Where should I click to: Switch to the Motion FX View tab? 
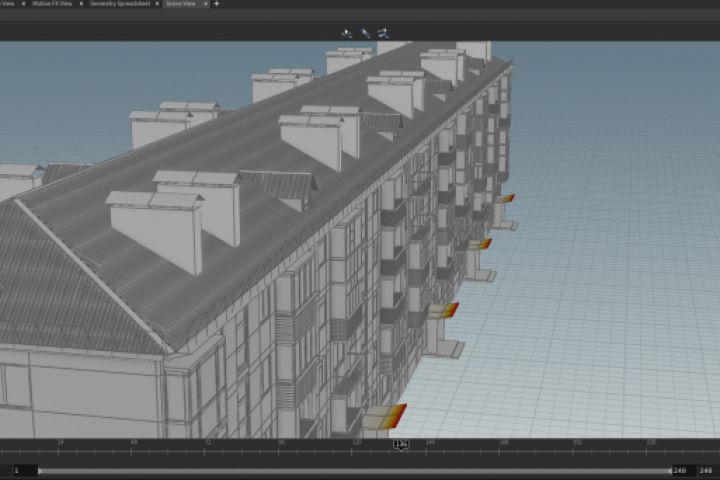(53, 4)
